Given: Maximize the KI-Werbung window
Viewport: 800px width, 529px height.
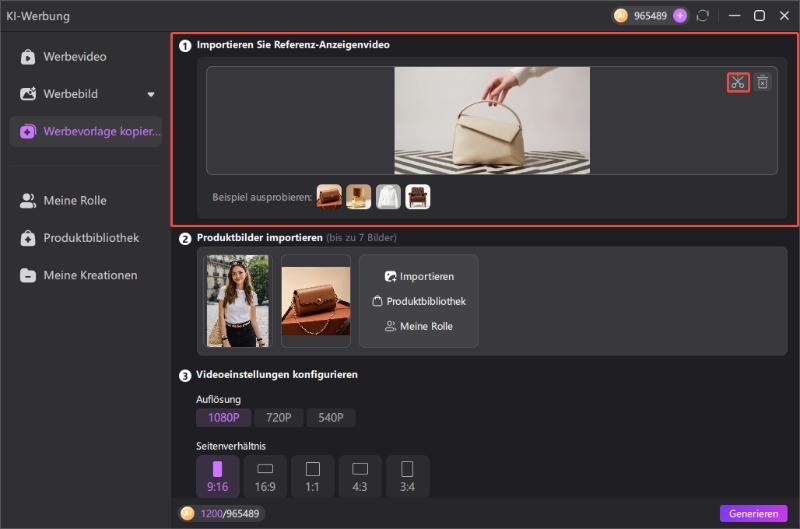Looking at the screenshot, I should pyautogui.click(x=759, y=16).
